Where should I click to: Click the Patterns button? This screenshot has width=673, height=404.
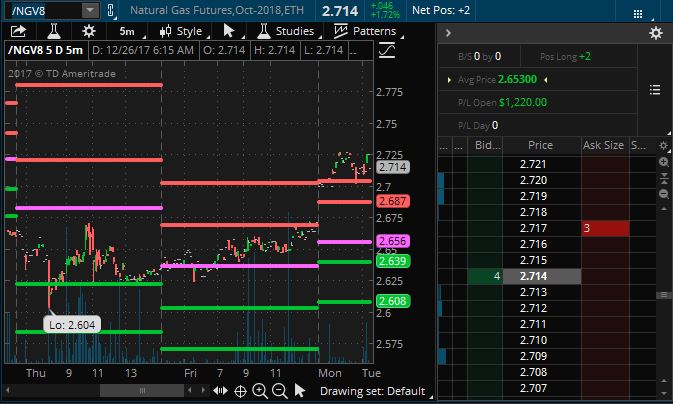pos(365,31)
